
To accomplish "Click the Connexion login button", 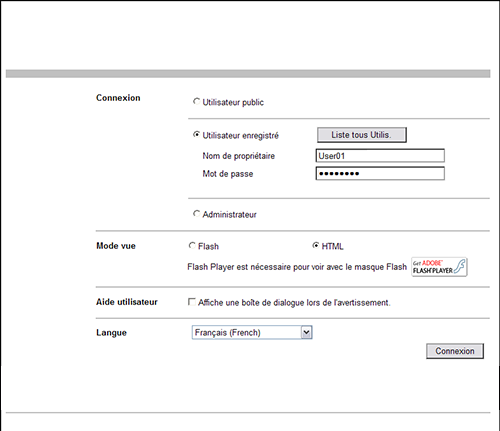I will pos(455,351).
